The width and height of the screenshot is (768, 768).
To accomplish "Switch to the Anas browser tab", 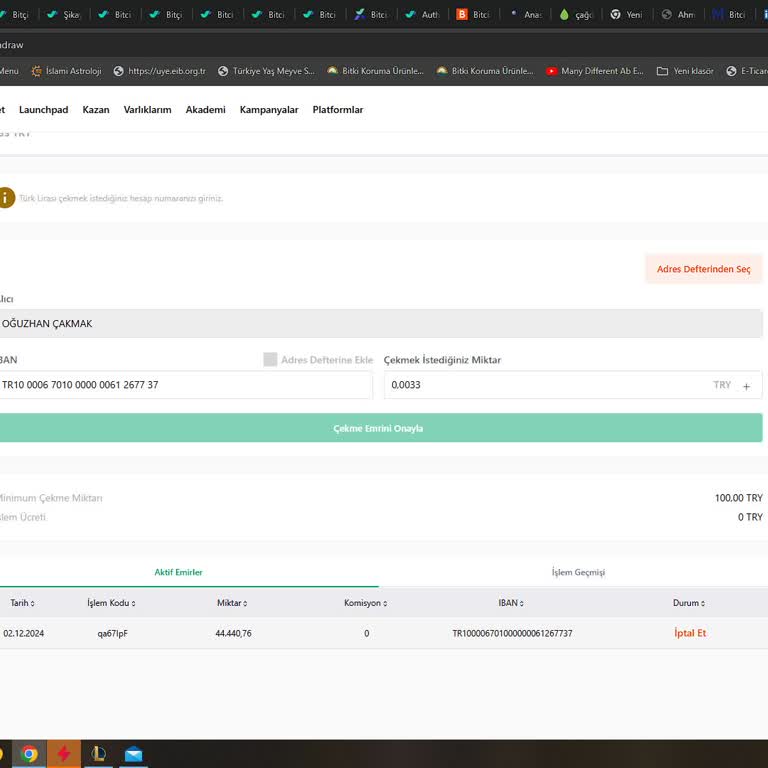I will pos(525,15).
